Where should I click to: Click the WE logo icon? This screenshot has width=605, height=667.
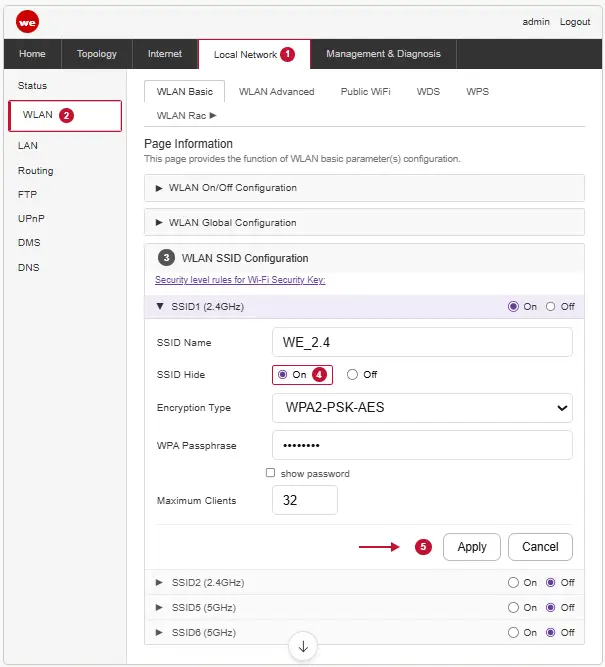click(27, 22)
